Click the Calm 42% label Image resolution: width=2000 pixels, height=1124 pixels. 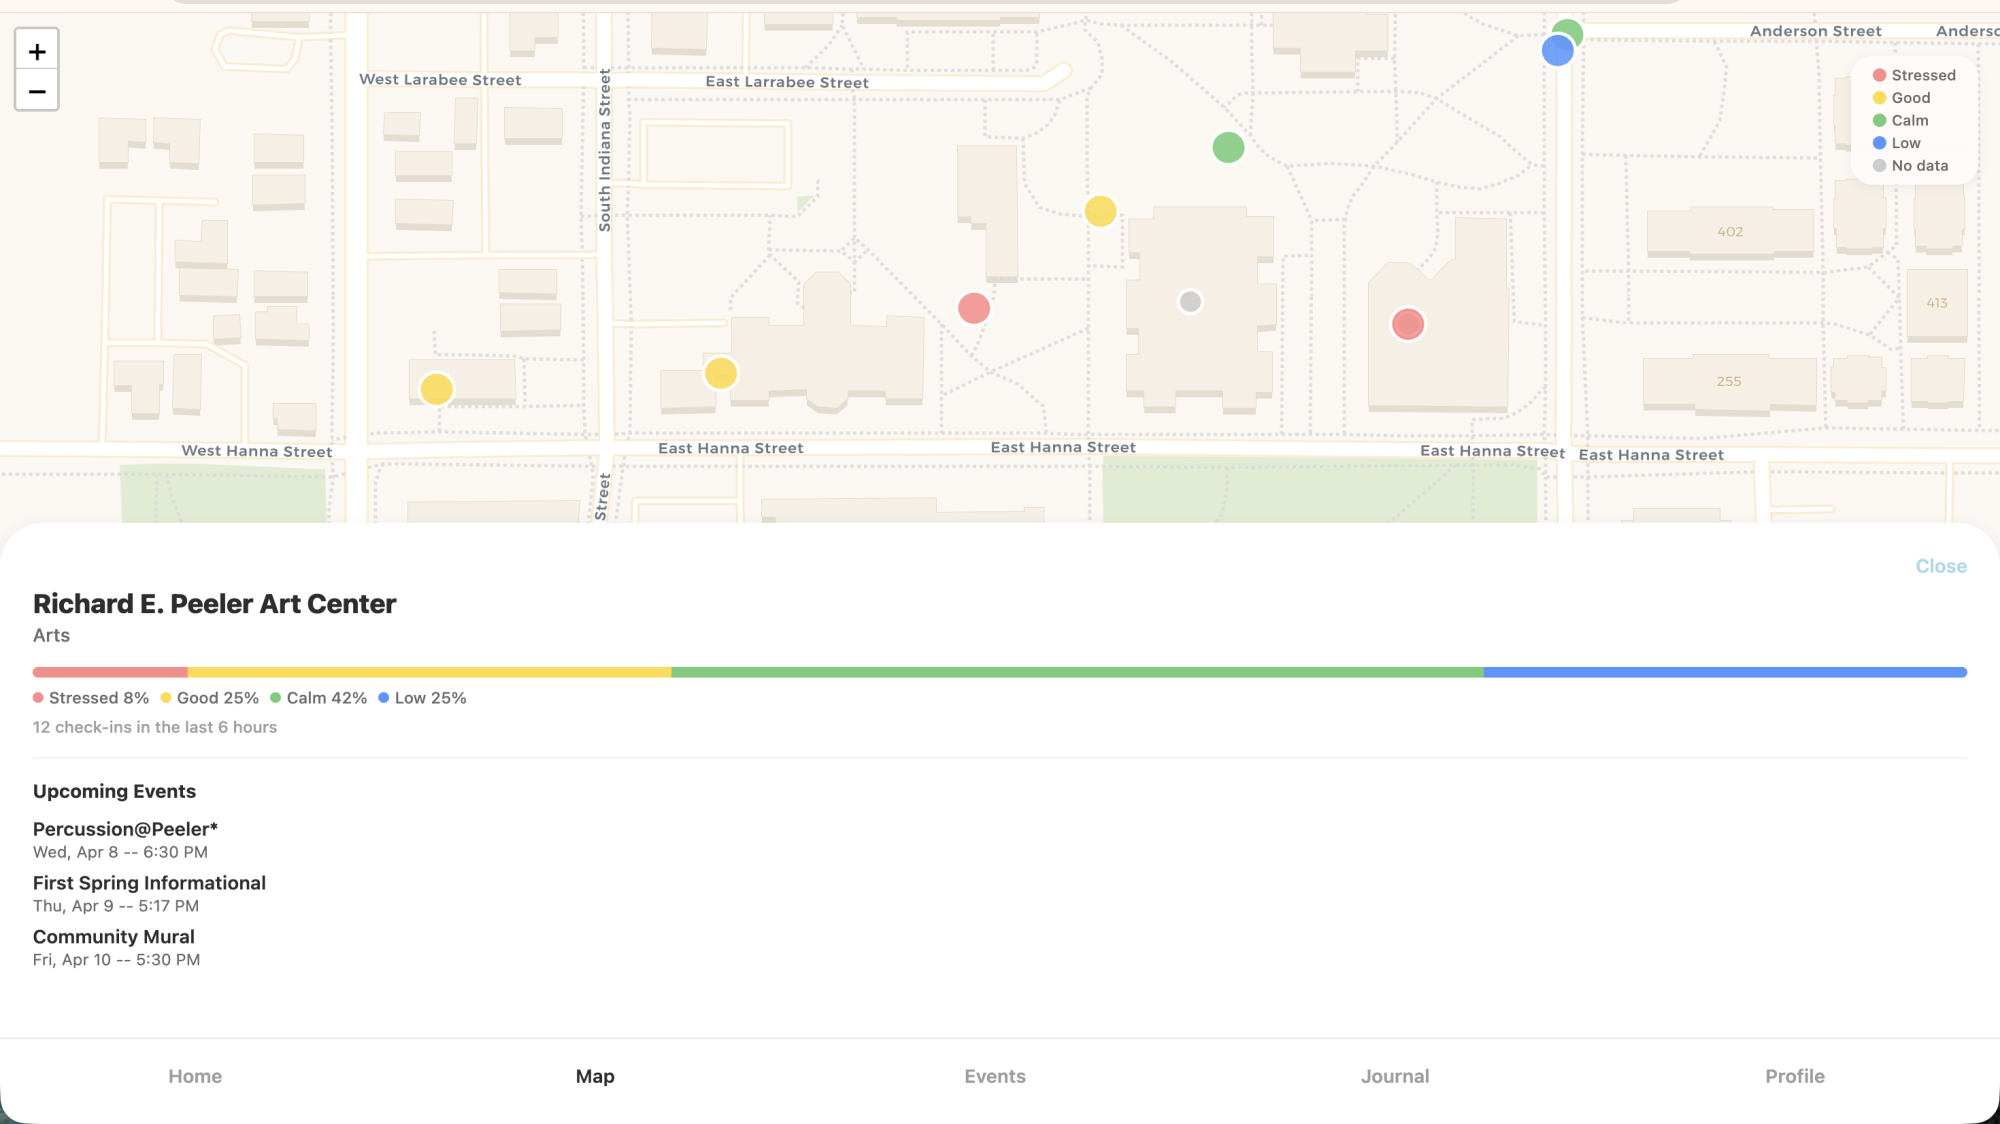point(319,698)
